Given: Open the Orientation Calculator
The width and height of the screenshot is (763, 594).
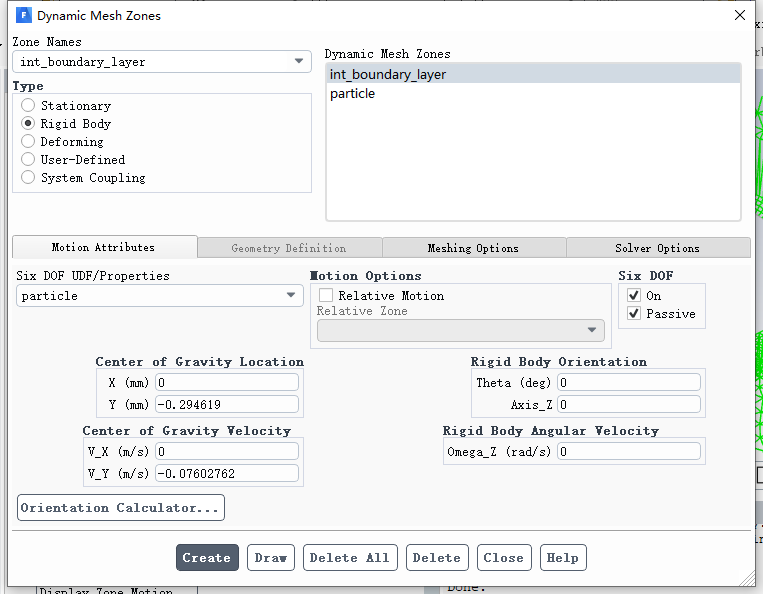Looking at the screenshot, I should pyautogui.click(x=120, y=508).
